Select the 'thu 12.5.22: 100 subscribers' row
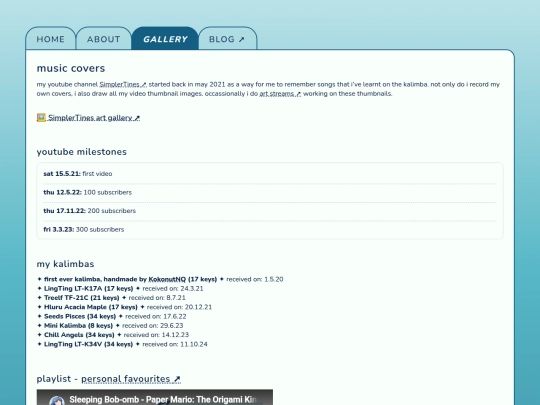The height and width of the screenshot is (405, 540). coord(270,192)
